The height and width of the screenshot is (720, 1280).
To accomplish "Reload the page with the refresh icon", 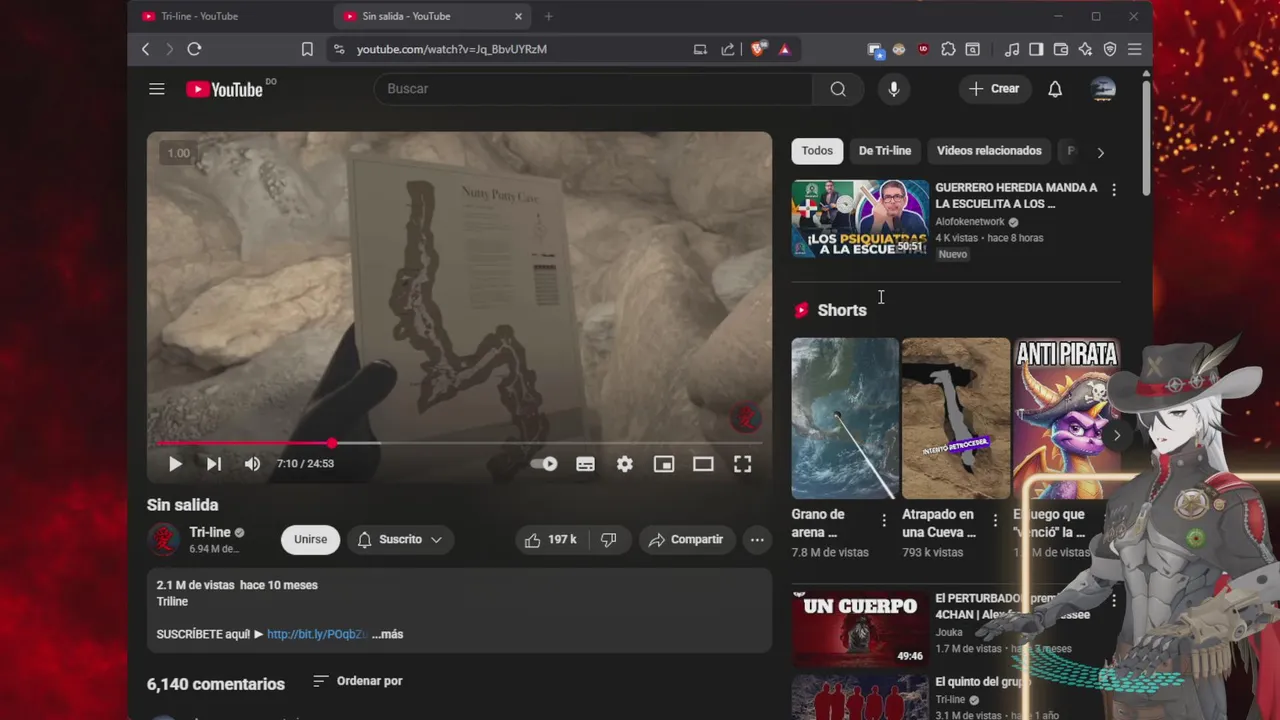I will (x=194, y=49).
